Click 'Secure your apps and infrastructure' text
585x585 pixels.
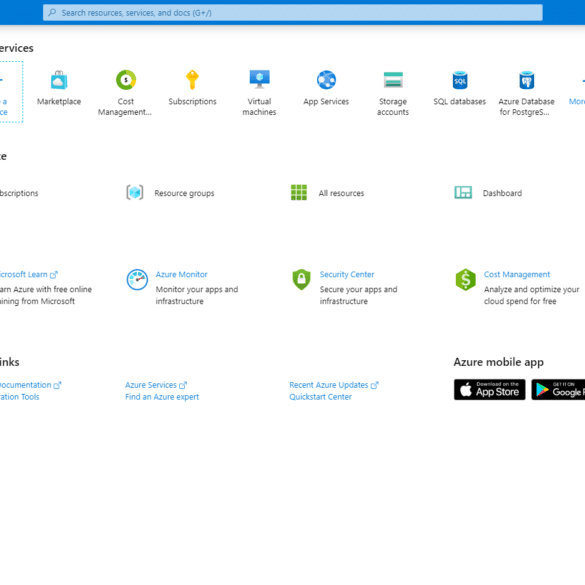coord(358,295)
